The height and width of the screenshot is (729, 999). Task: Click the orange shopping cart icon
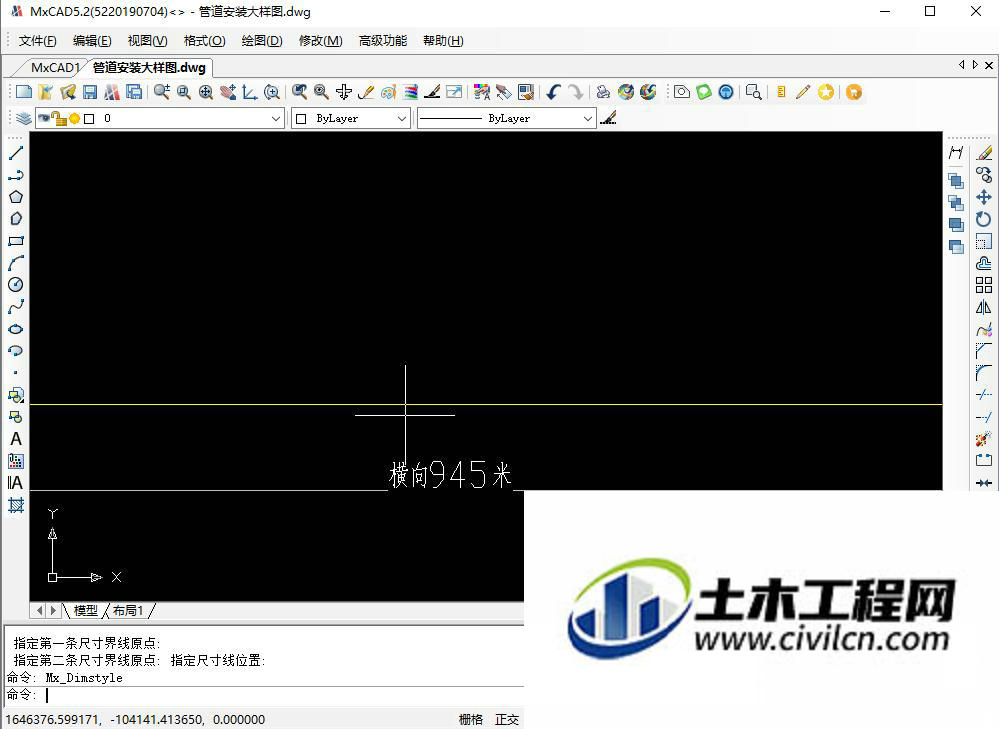pos(854,92)
